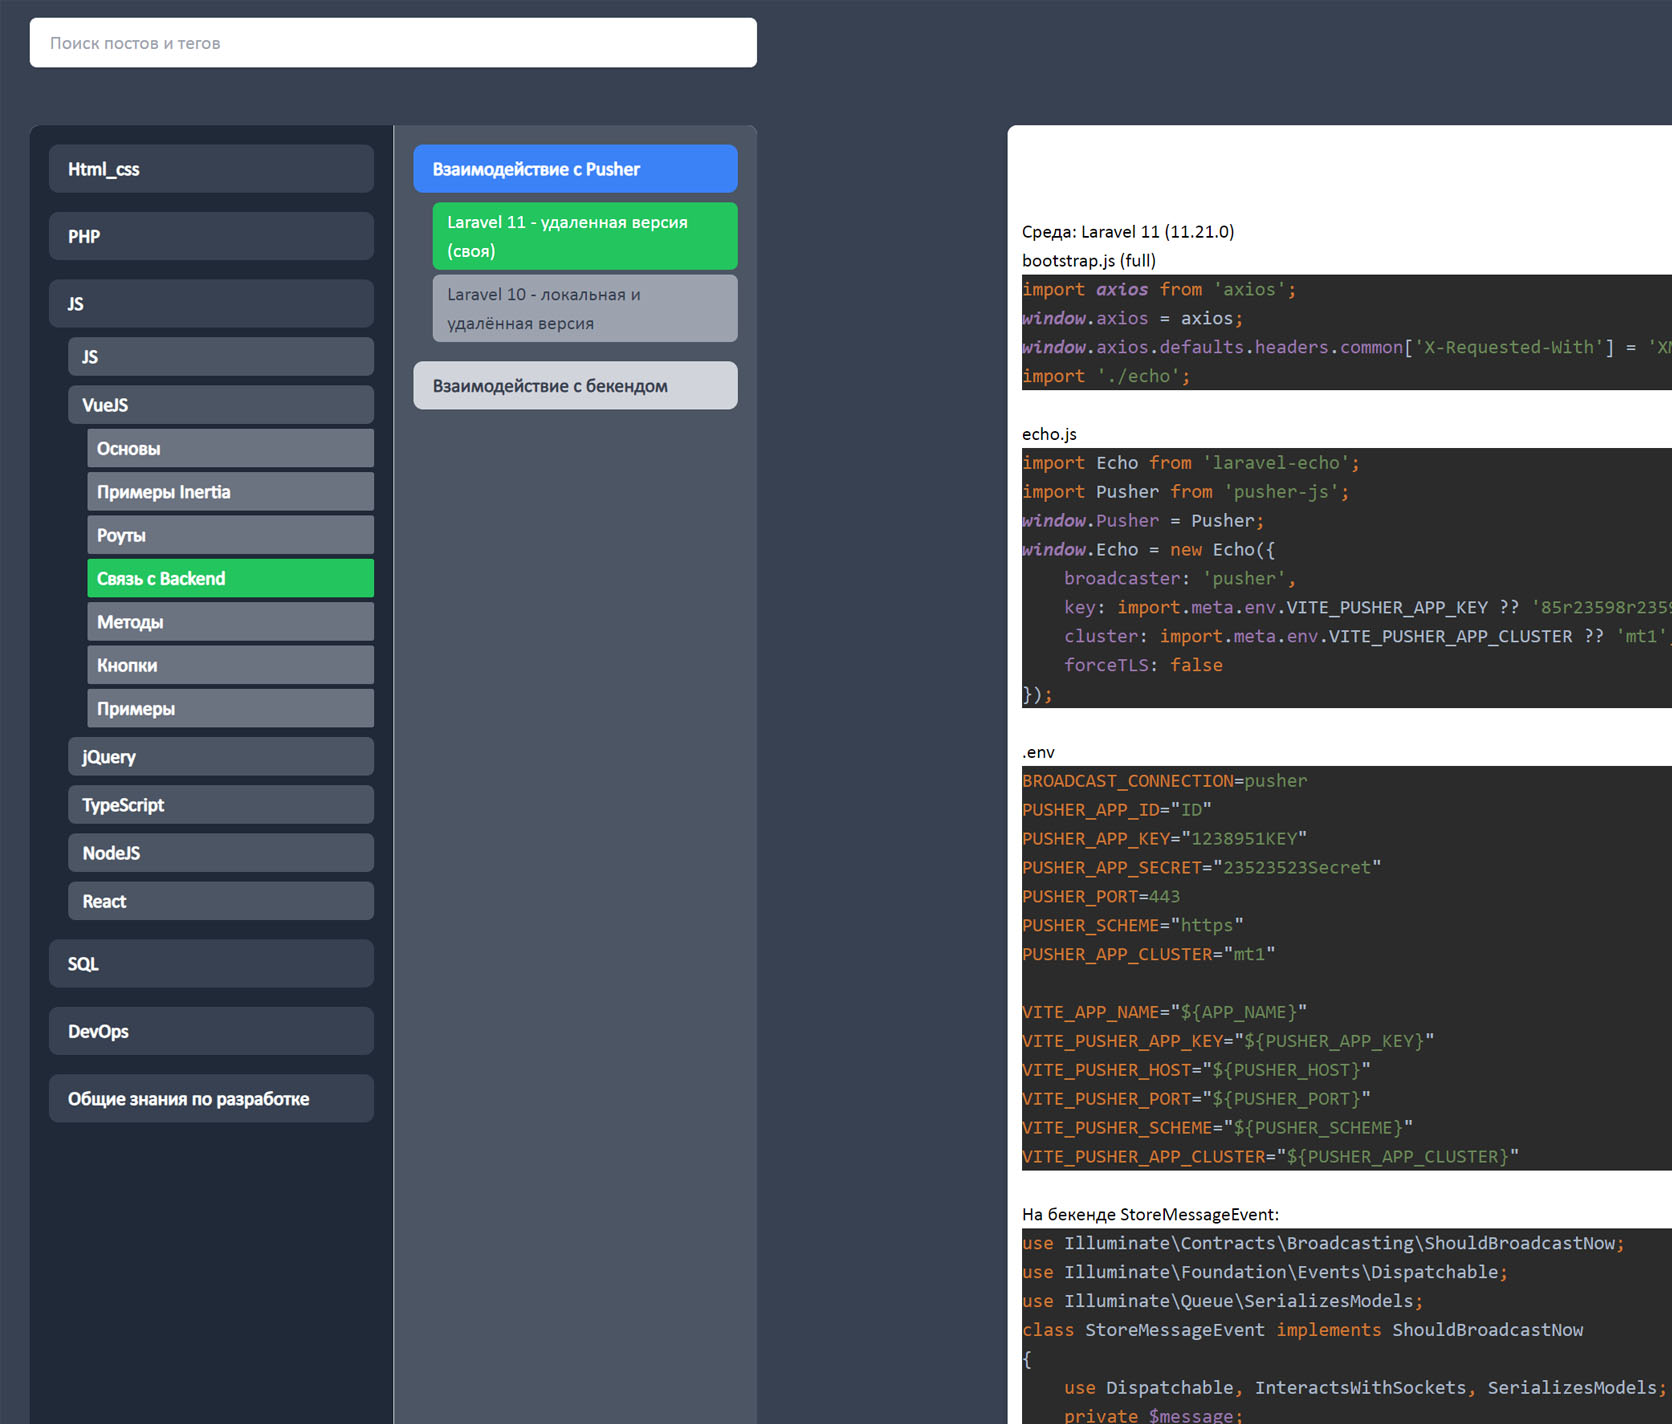Select Примеры Inertia topic
Viewport: 1672px width, 1424px height.
point(230,492)
